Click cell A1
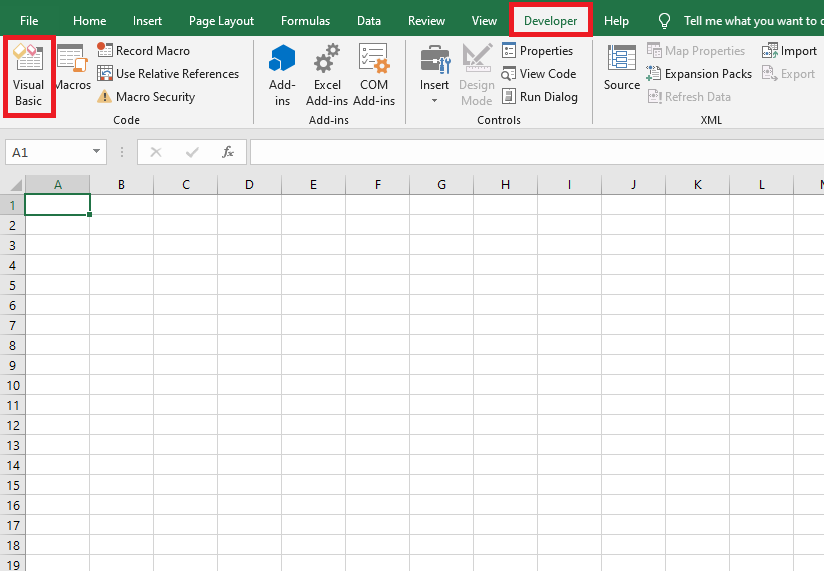824x571 pixels. (x=57, y=204)
